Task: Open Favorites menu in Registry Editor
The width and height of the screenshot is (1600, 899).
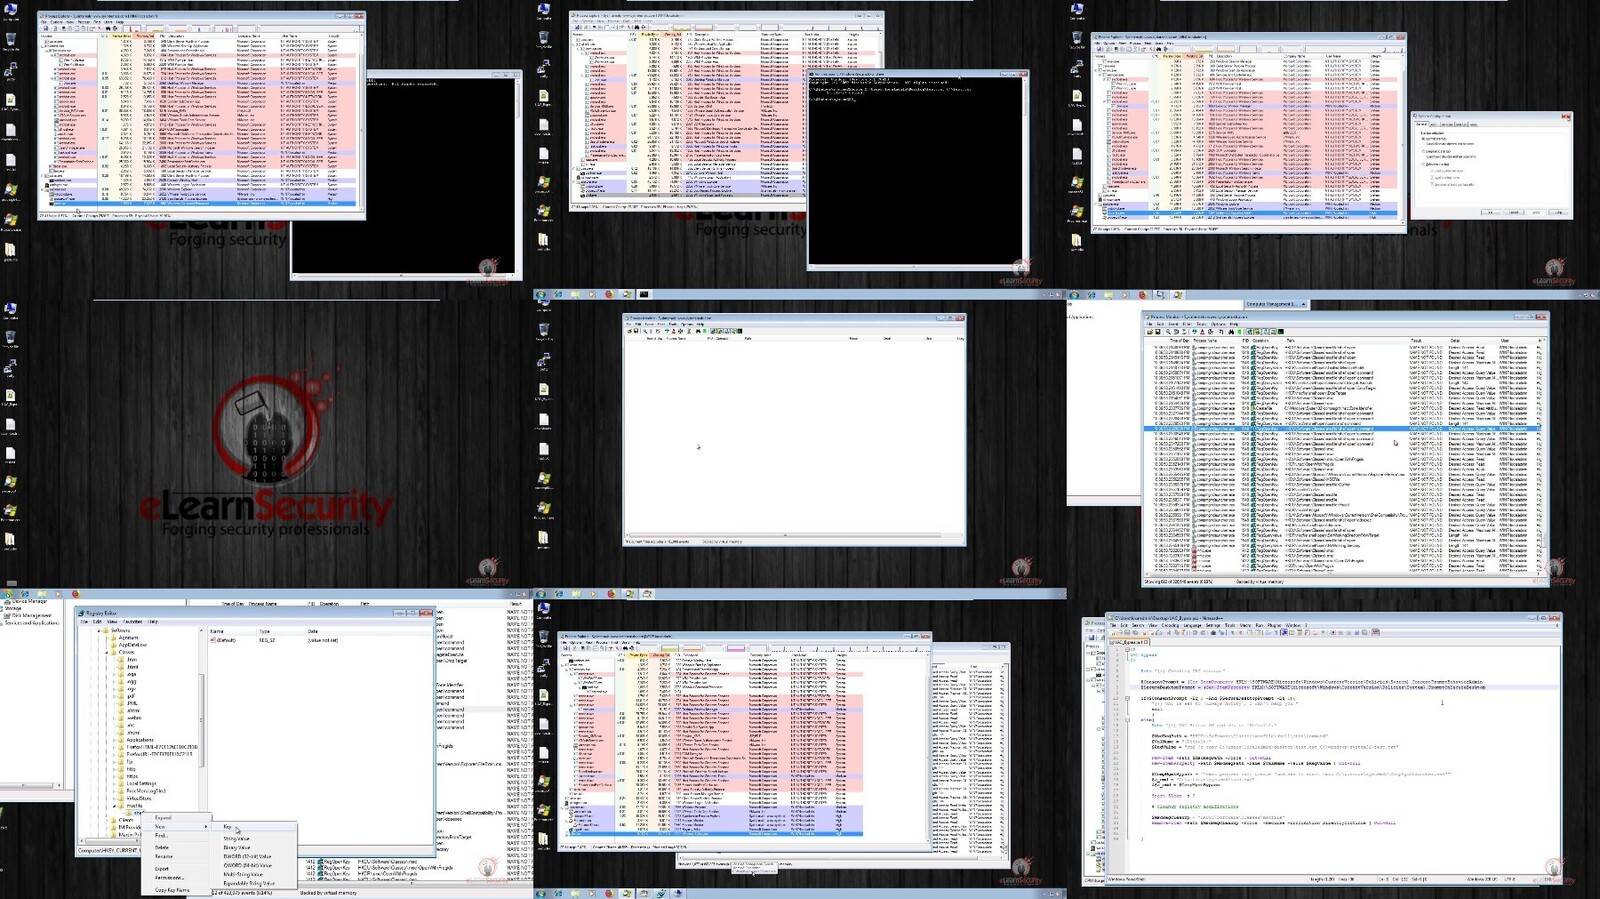Action: click(133, 622)
